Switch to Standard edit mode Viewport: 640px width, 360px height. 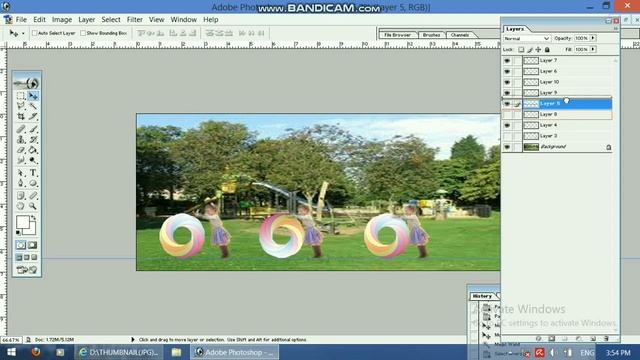(21, 245)
